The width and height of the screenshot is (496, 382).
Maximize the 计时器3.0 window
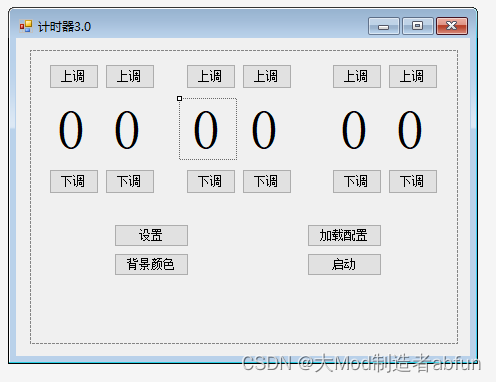pyautogui.click(x=418, y=26)
